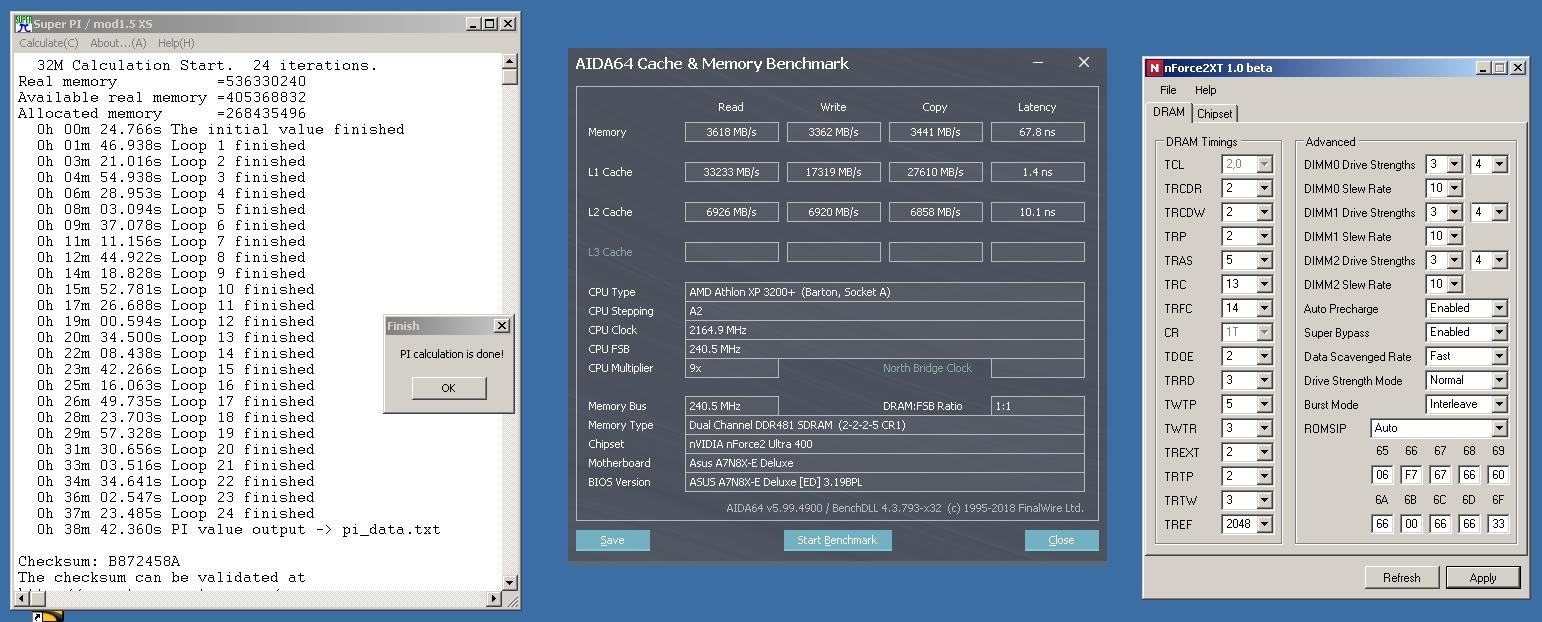Open the About...(A) menu in Super PI
Image resolution: width=1542 pixels, height=622 pixels.
[118, 43]
